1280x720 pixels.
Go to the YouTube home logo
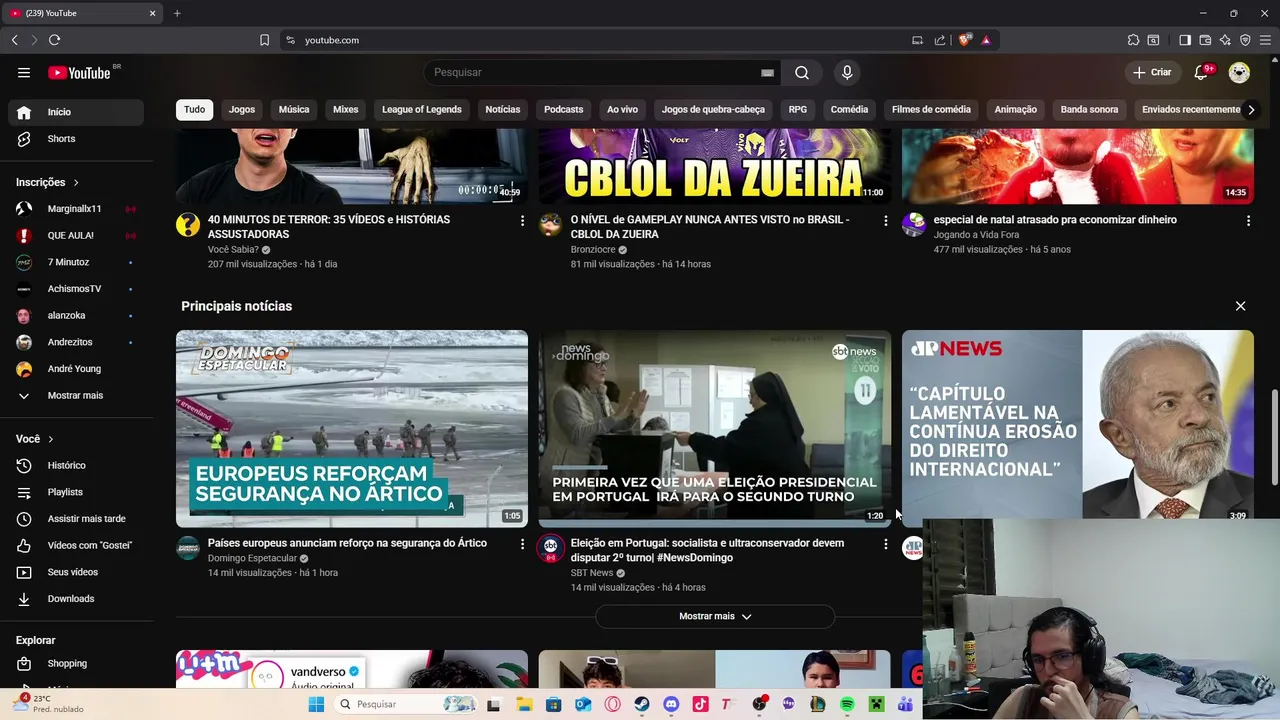[x=79, y=72]
